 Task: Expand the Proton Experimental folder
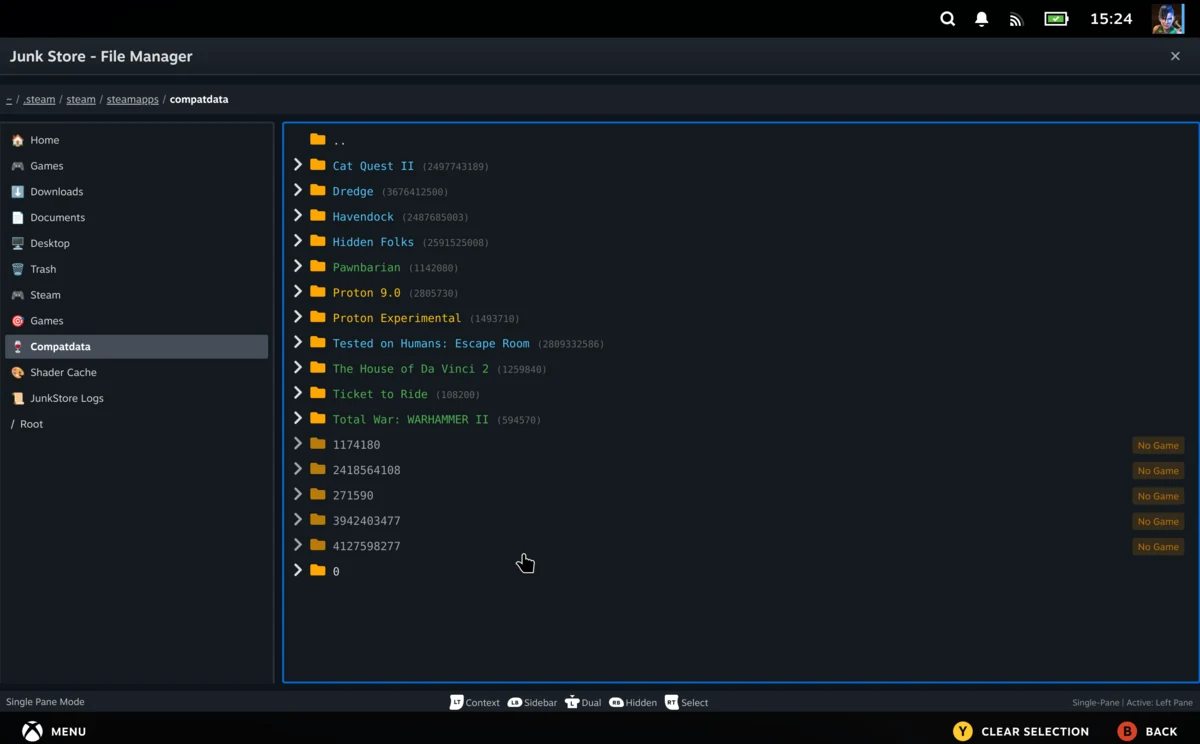[298, 317]
